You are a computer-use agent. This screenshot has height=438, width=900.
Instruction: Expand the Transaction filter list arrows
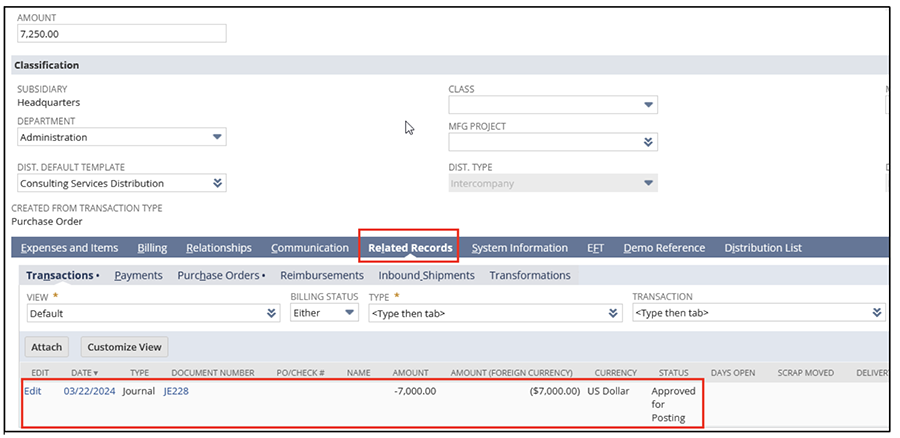[877, 313]
